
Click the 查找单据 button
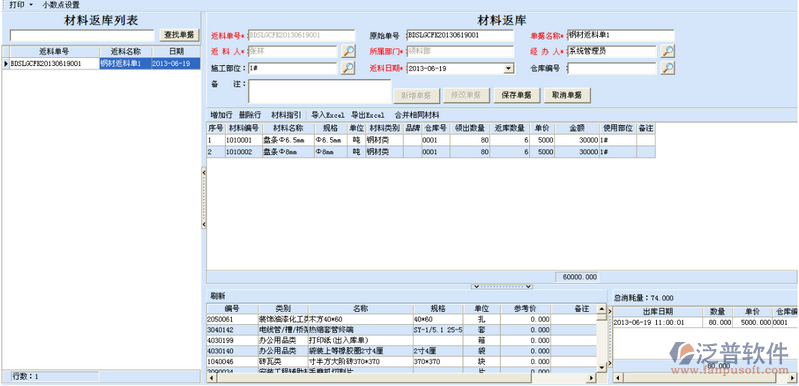point(179,35)
